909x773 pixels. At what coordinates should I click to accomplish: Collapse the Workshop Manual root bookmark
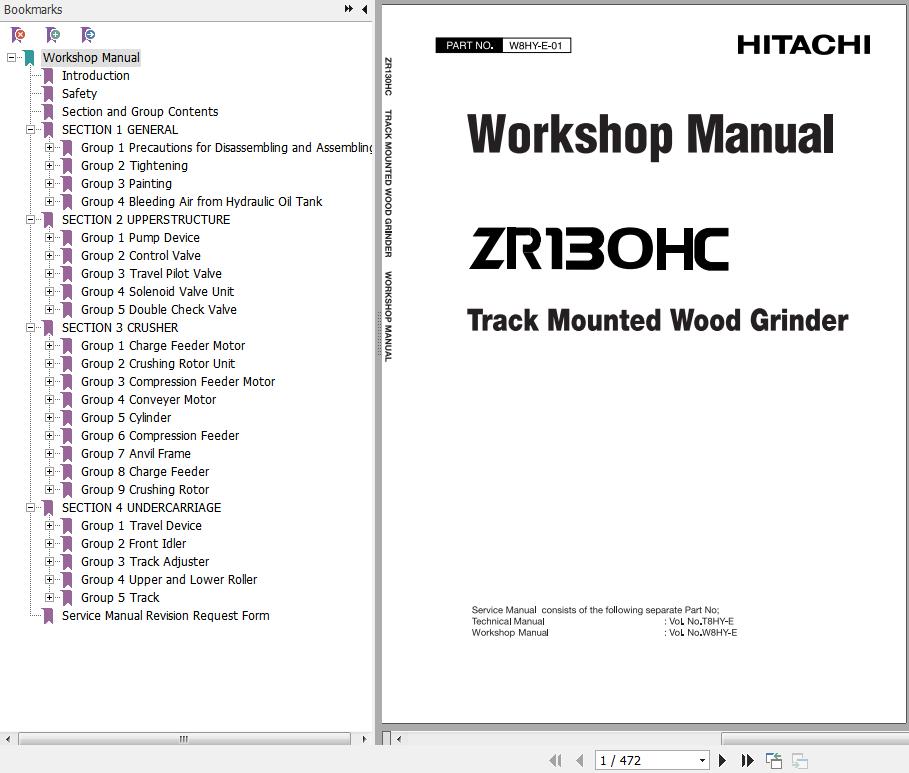11,57
